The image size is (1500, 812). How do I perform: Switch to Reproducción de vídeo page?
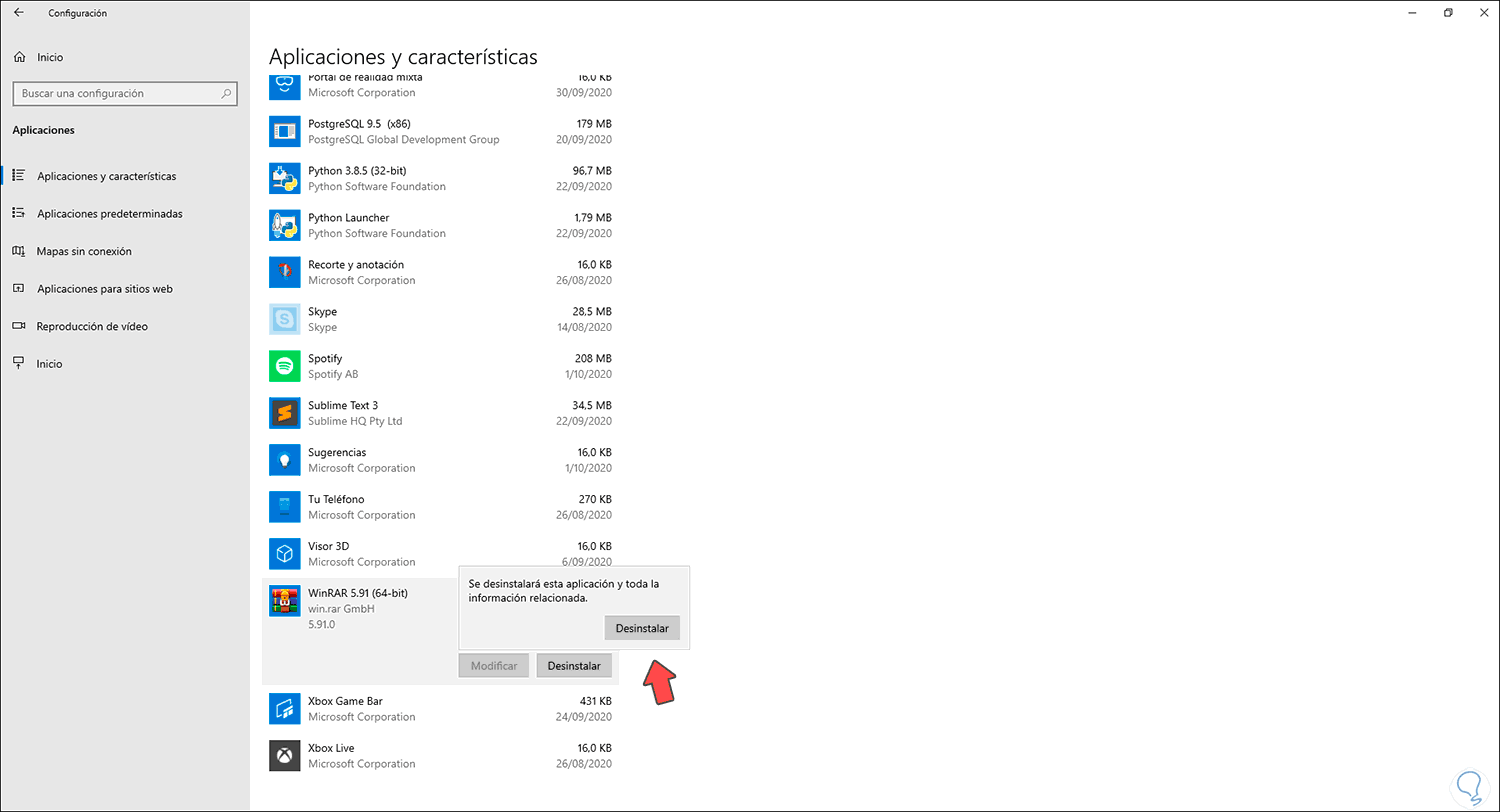click(x=92, y=326)
